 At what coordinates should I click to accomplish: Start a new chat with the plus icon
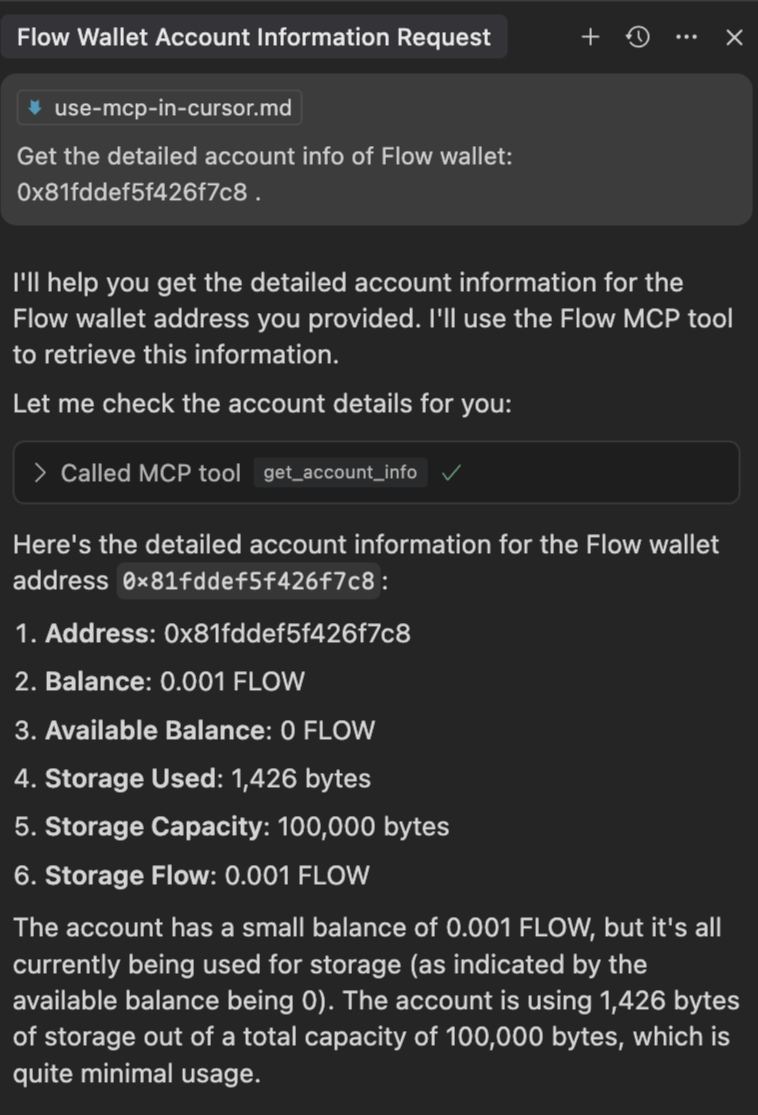[x=591, y=37]
